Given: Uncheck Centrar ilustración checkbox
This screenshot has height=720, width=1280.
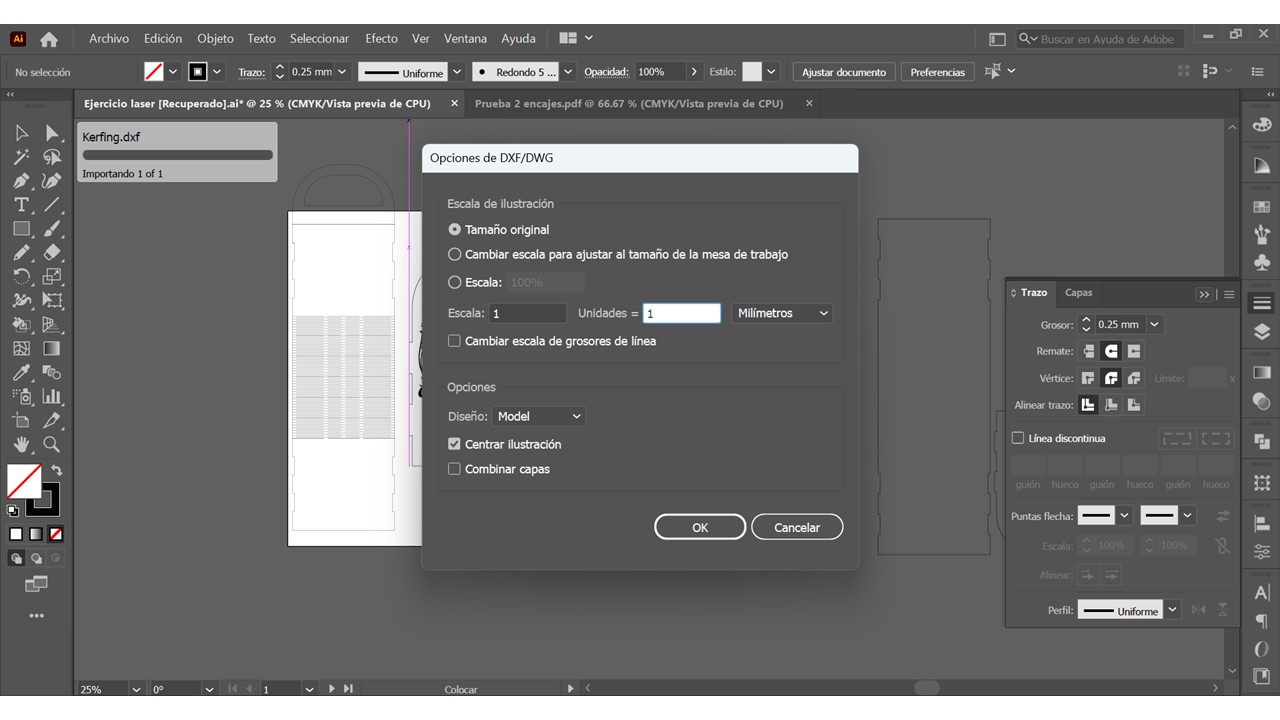Looking at the screenshot, I should [455, 444].
